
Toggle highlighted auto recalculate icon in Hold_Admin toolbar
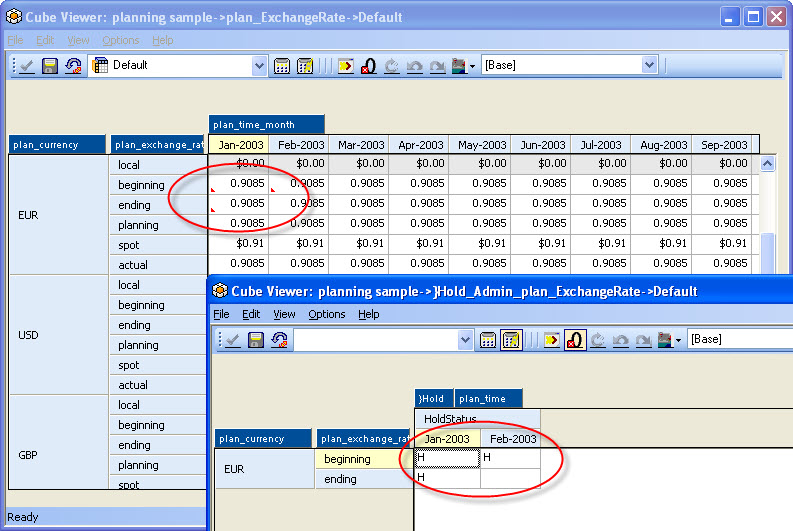pyautogui.click(x=511, y=340)
